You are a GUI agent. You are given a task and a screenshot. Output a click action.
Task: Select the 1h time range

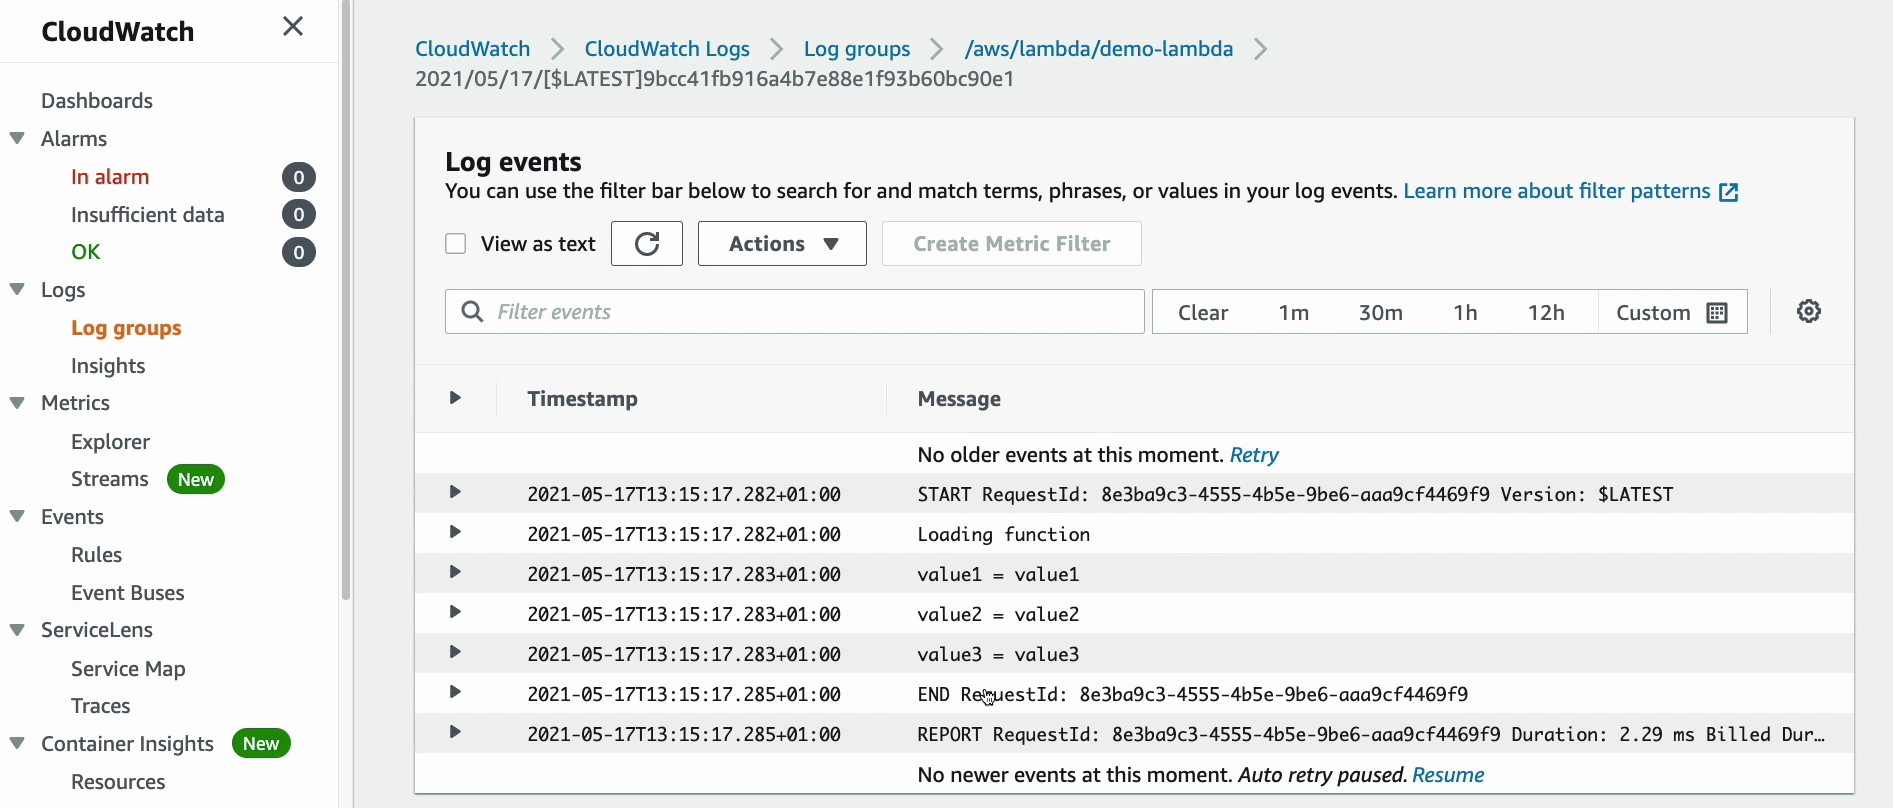point(1466,313)
